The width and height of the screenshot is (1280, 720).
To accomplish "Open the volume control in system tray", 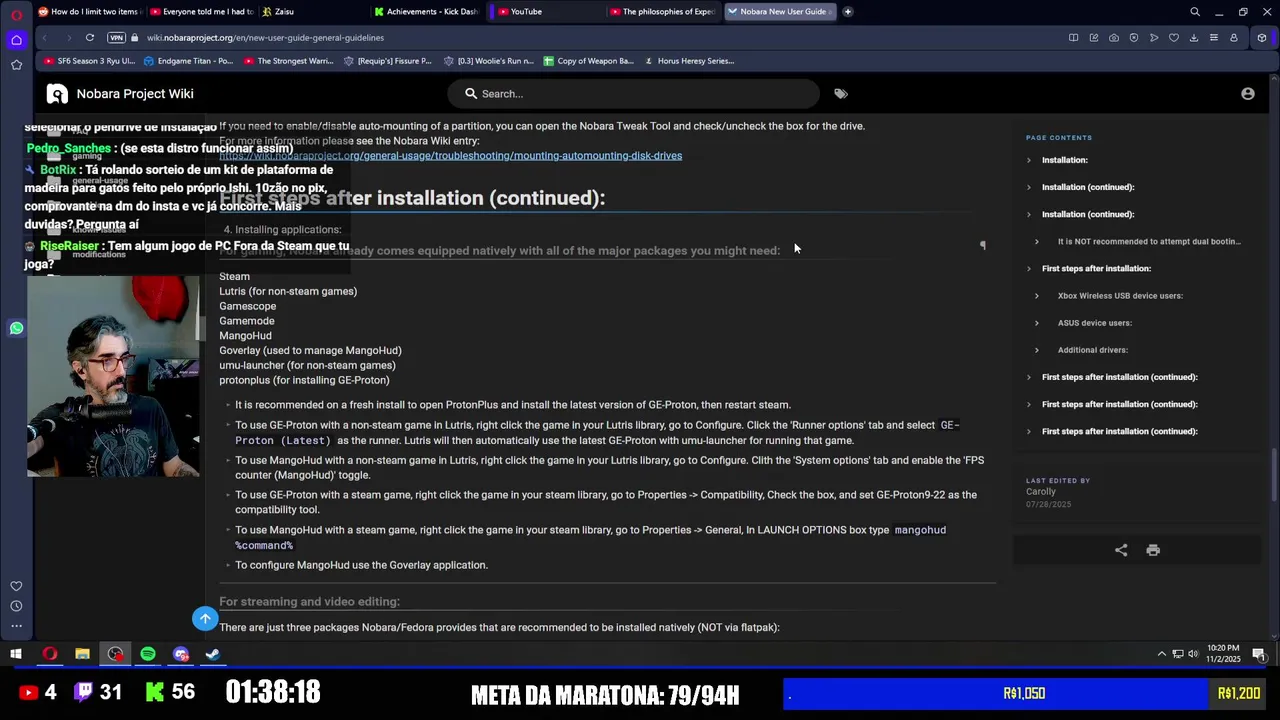I will tap(1193, 654).
